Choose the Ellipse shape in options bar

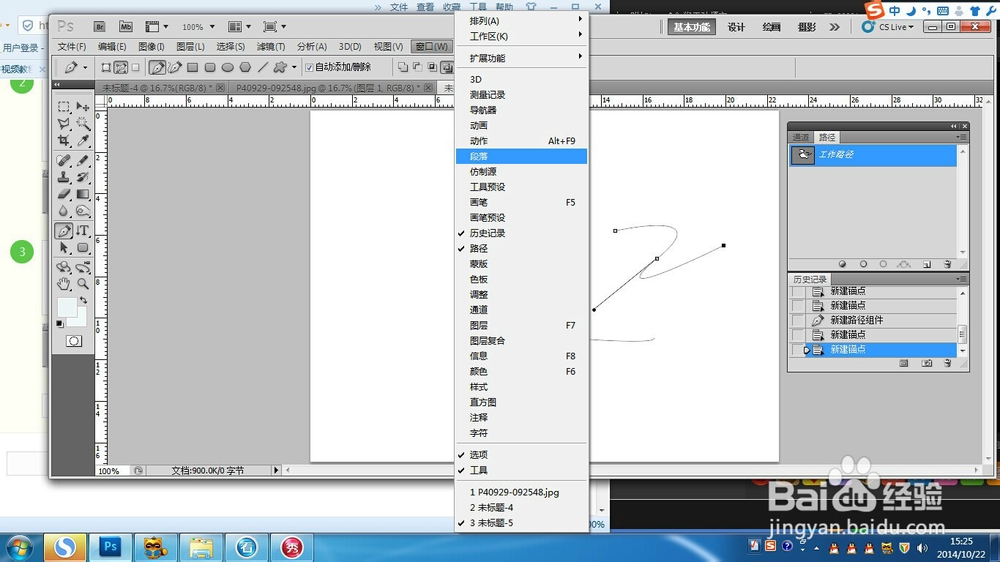coord(227,67)
